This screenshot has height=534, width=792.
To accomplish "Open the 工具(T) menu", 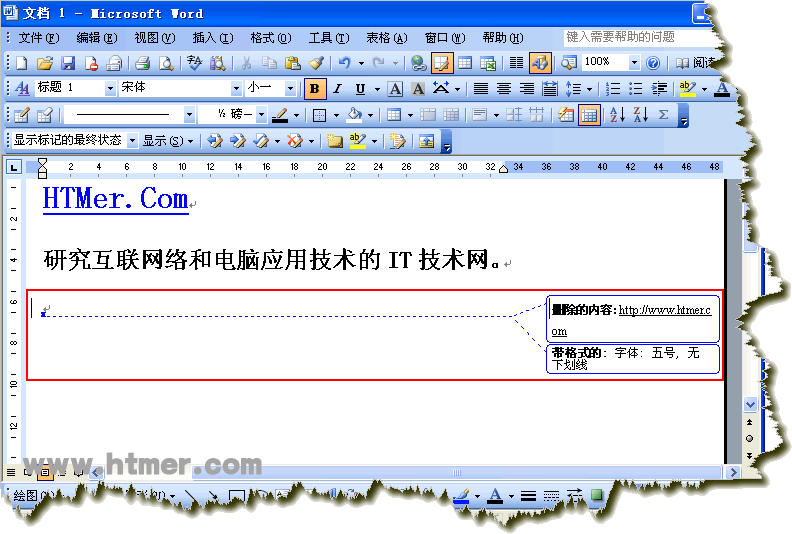I will click(329, 38).
